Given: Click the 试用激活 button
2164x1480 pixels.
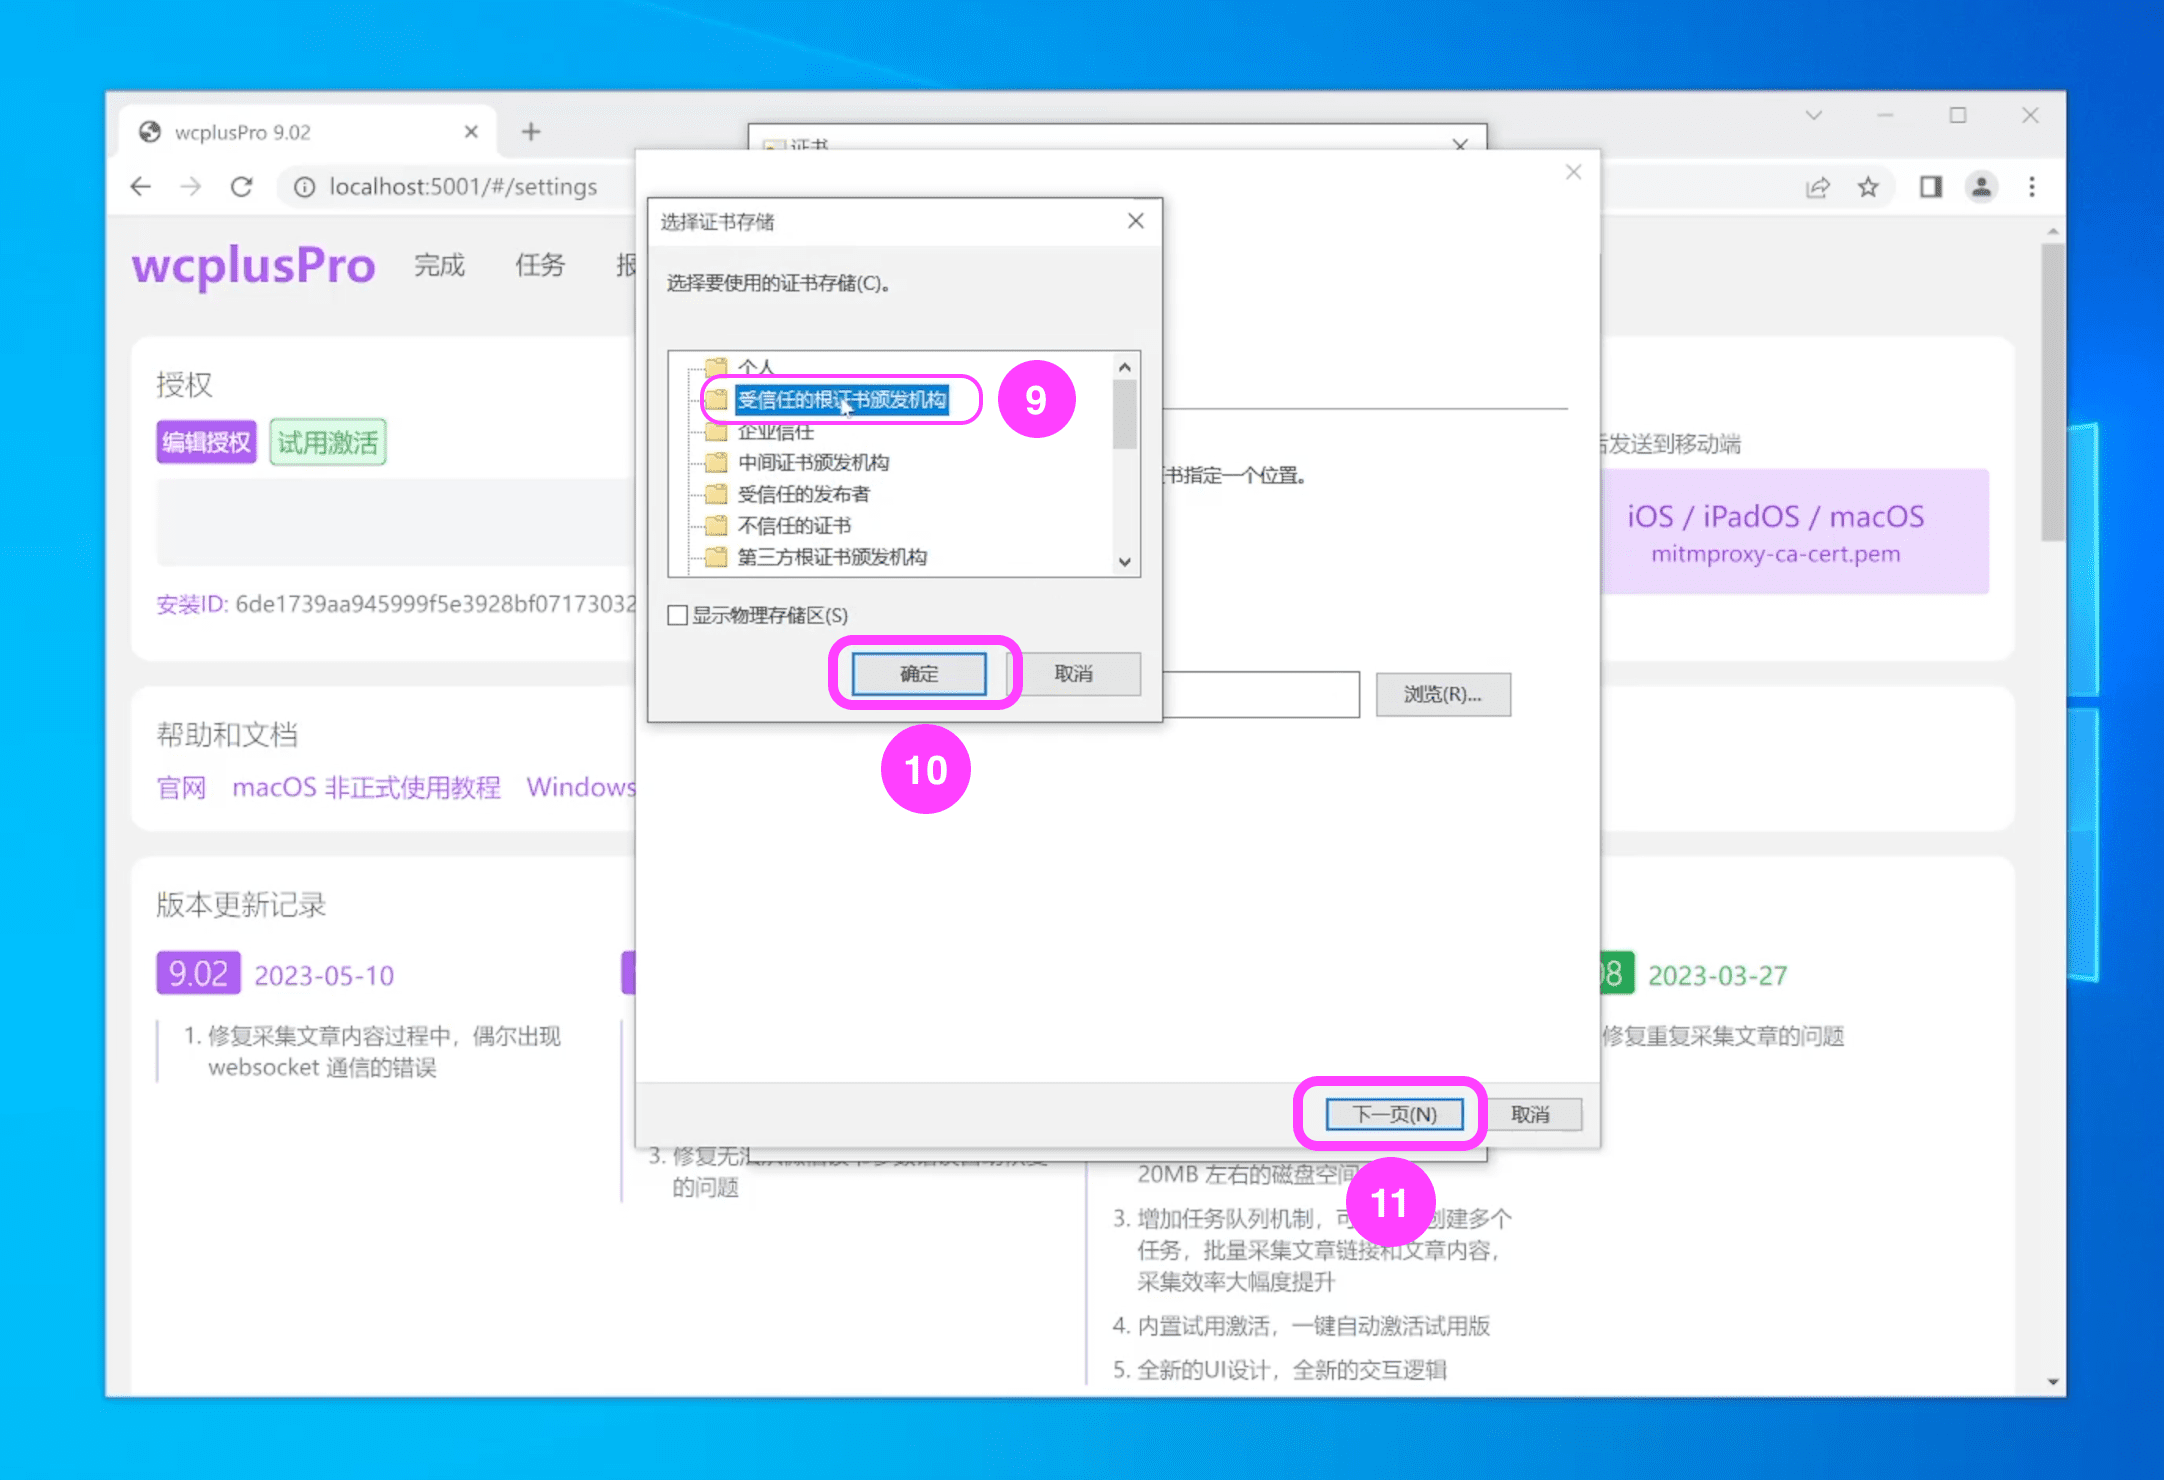Looking at the screenshot, I should coord(327,443).
